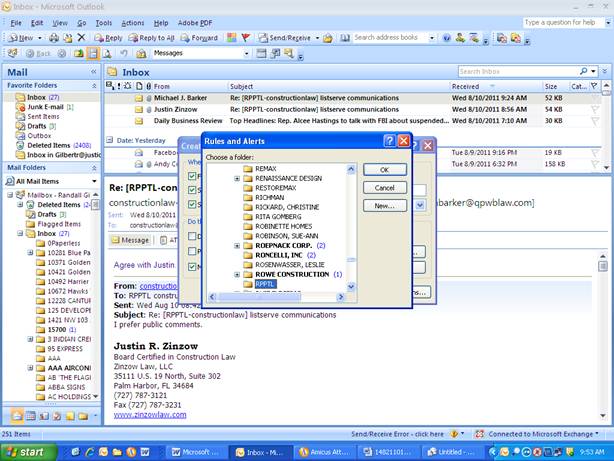
Task: Expand the RENAISSANCE DESIGN folder
Action: point(237,178)
